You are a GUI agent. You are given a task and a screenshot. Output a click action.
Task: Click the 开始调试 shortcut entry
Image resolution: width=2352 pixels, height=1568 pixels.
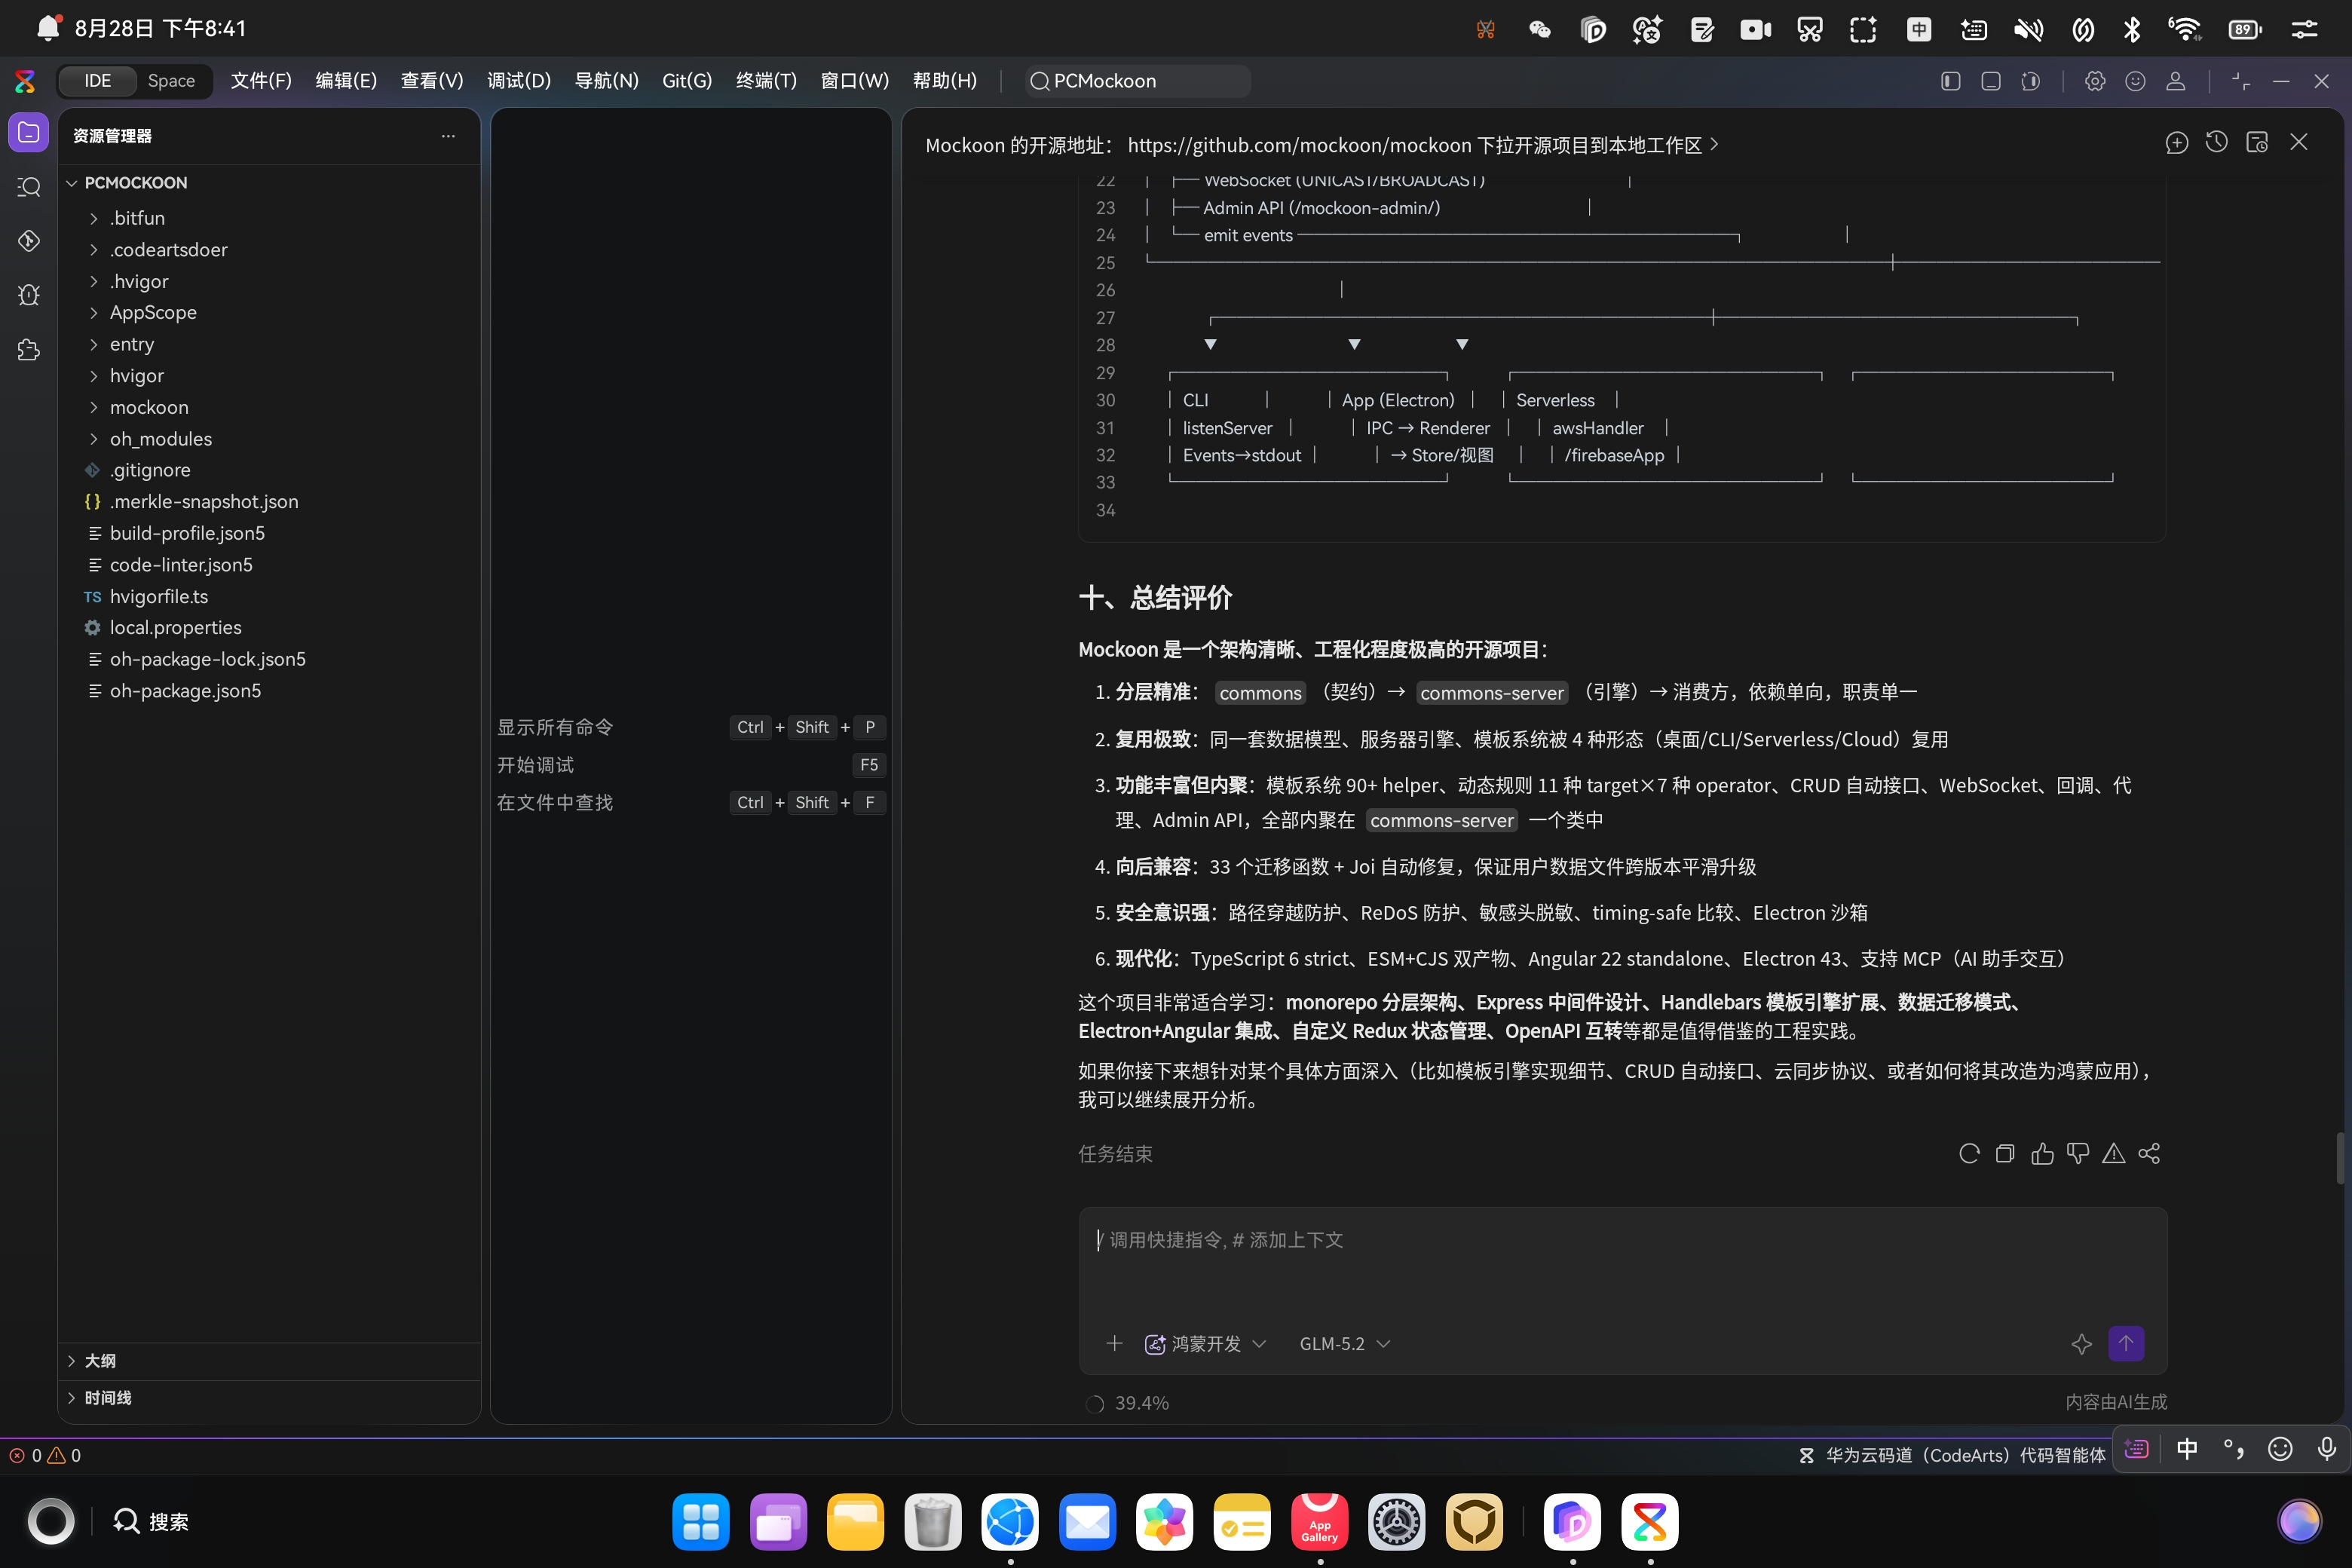coord(691,765)
